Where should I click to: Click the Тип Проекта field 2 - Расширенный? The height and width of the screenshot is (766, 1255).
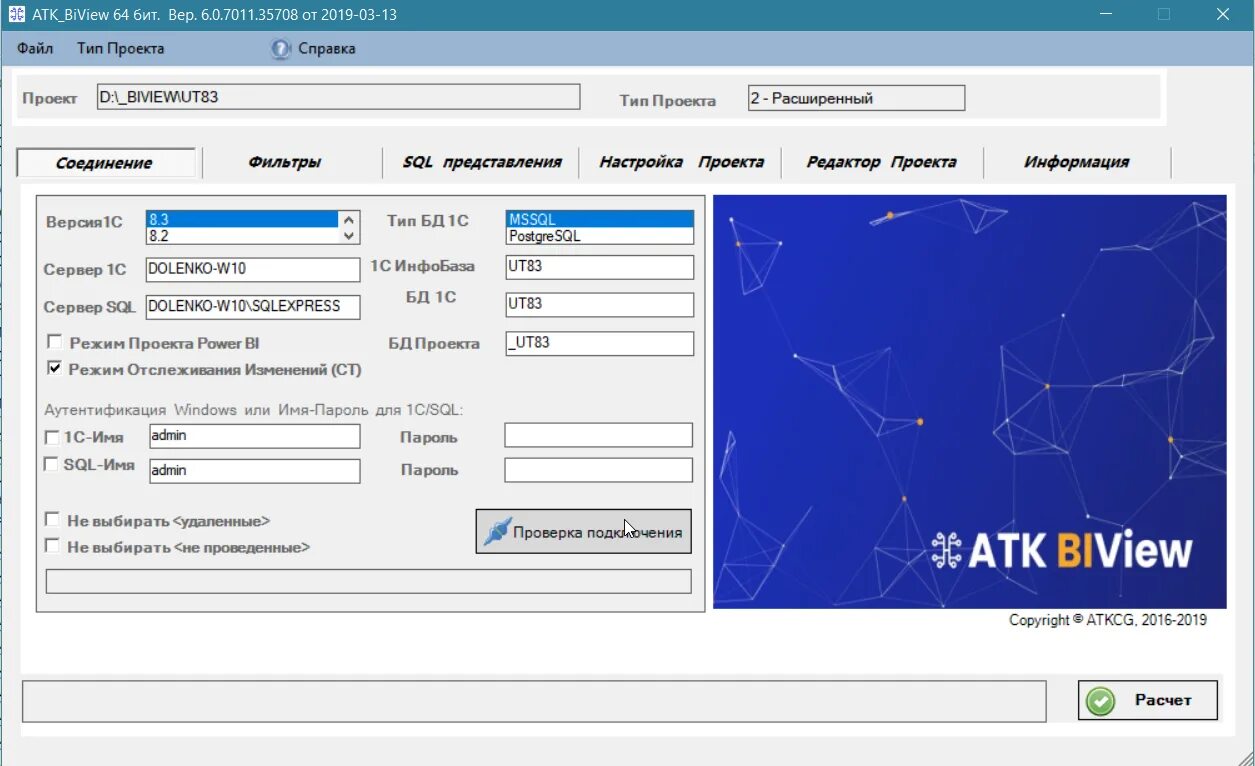coord(856,98)
